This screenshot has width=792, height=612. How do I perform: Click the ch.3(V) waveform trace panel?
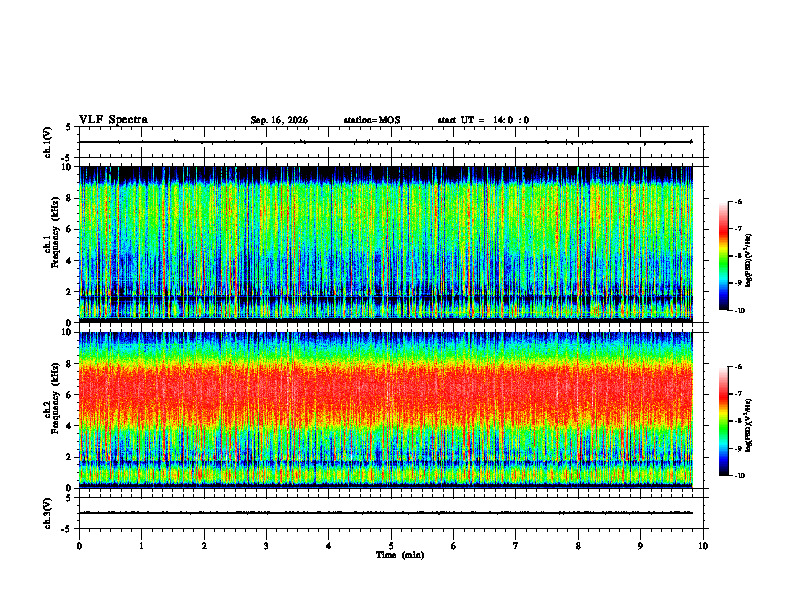point(391,513)
